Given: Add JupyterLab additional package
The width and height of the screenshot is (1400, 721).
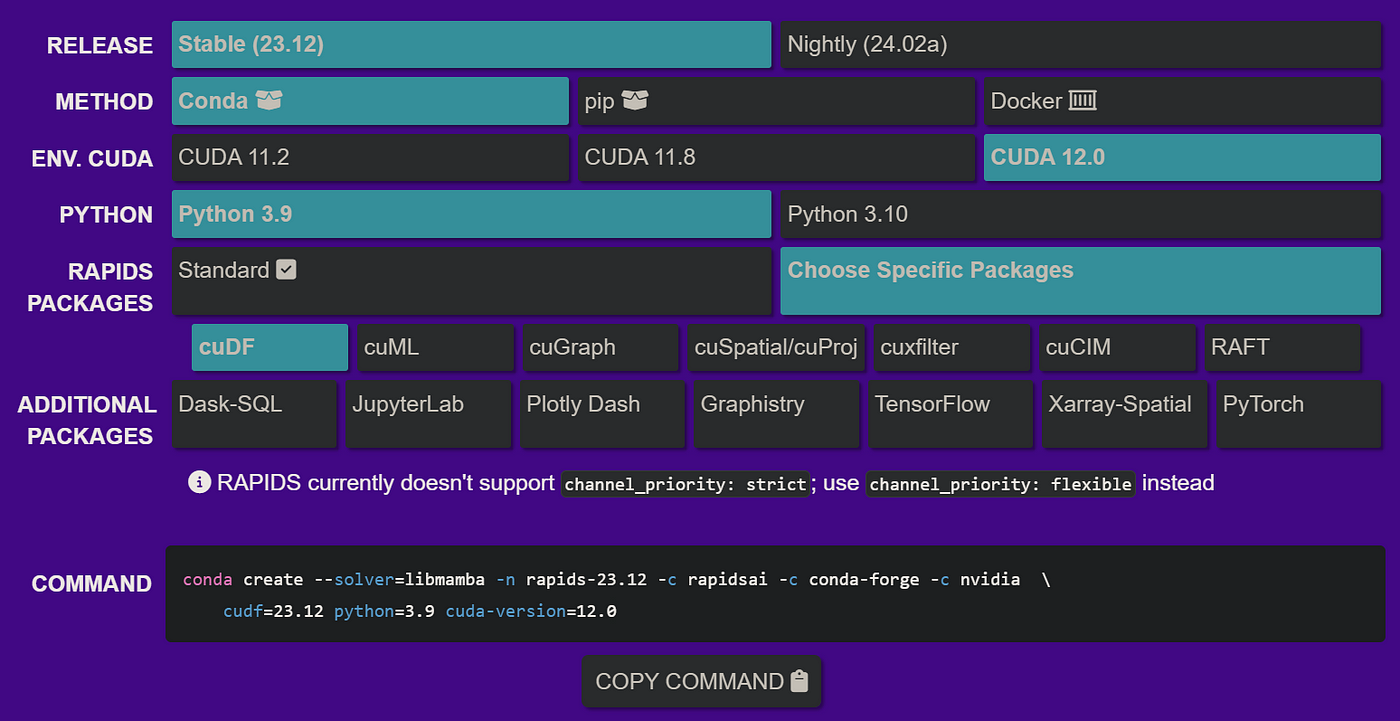Looking at the screenshot, I should tap(428, 412).
